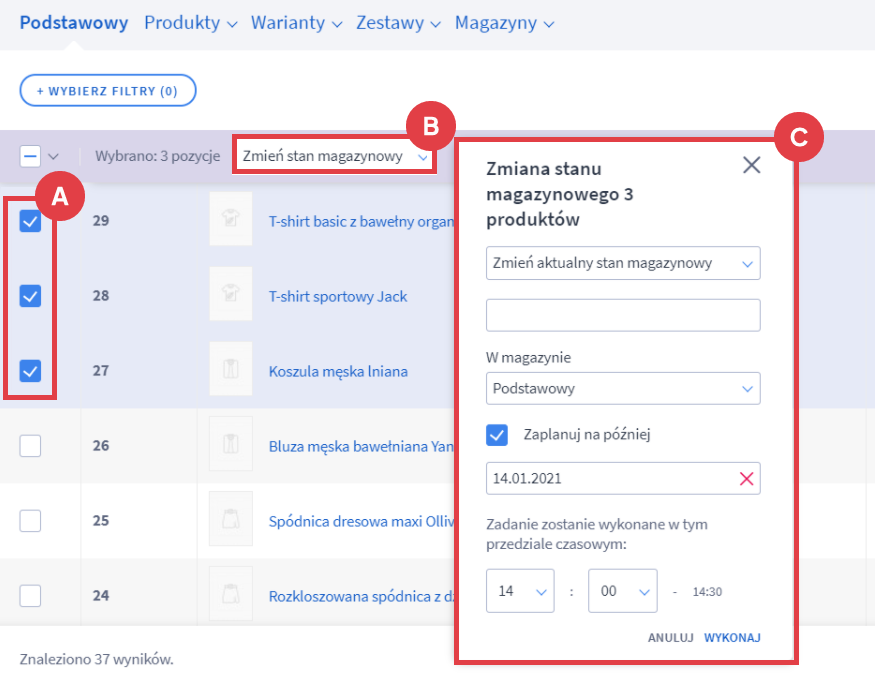
Task: Click thumbnail icon of product 24
Action: (230, 596)
